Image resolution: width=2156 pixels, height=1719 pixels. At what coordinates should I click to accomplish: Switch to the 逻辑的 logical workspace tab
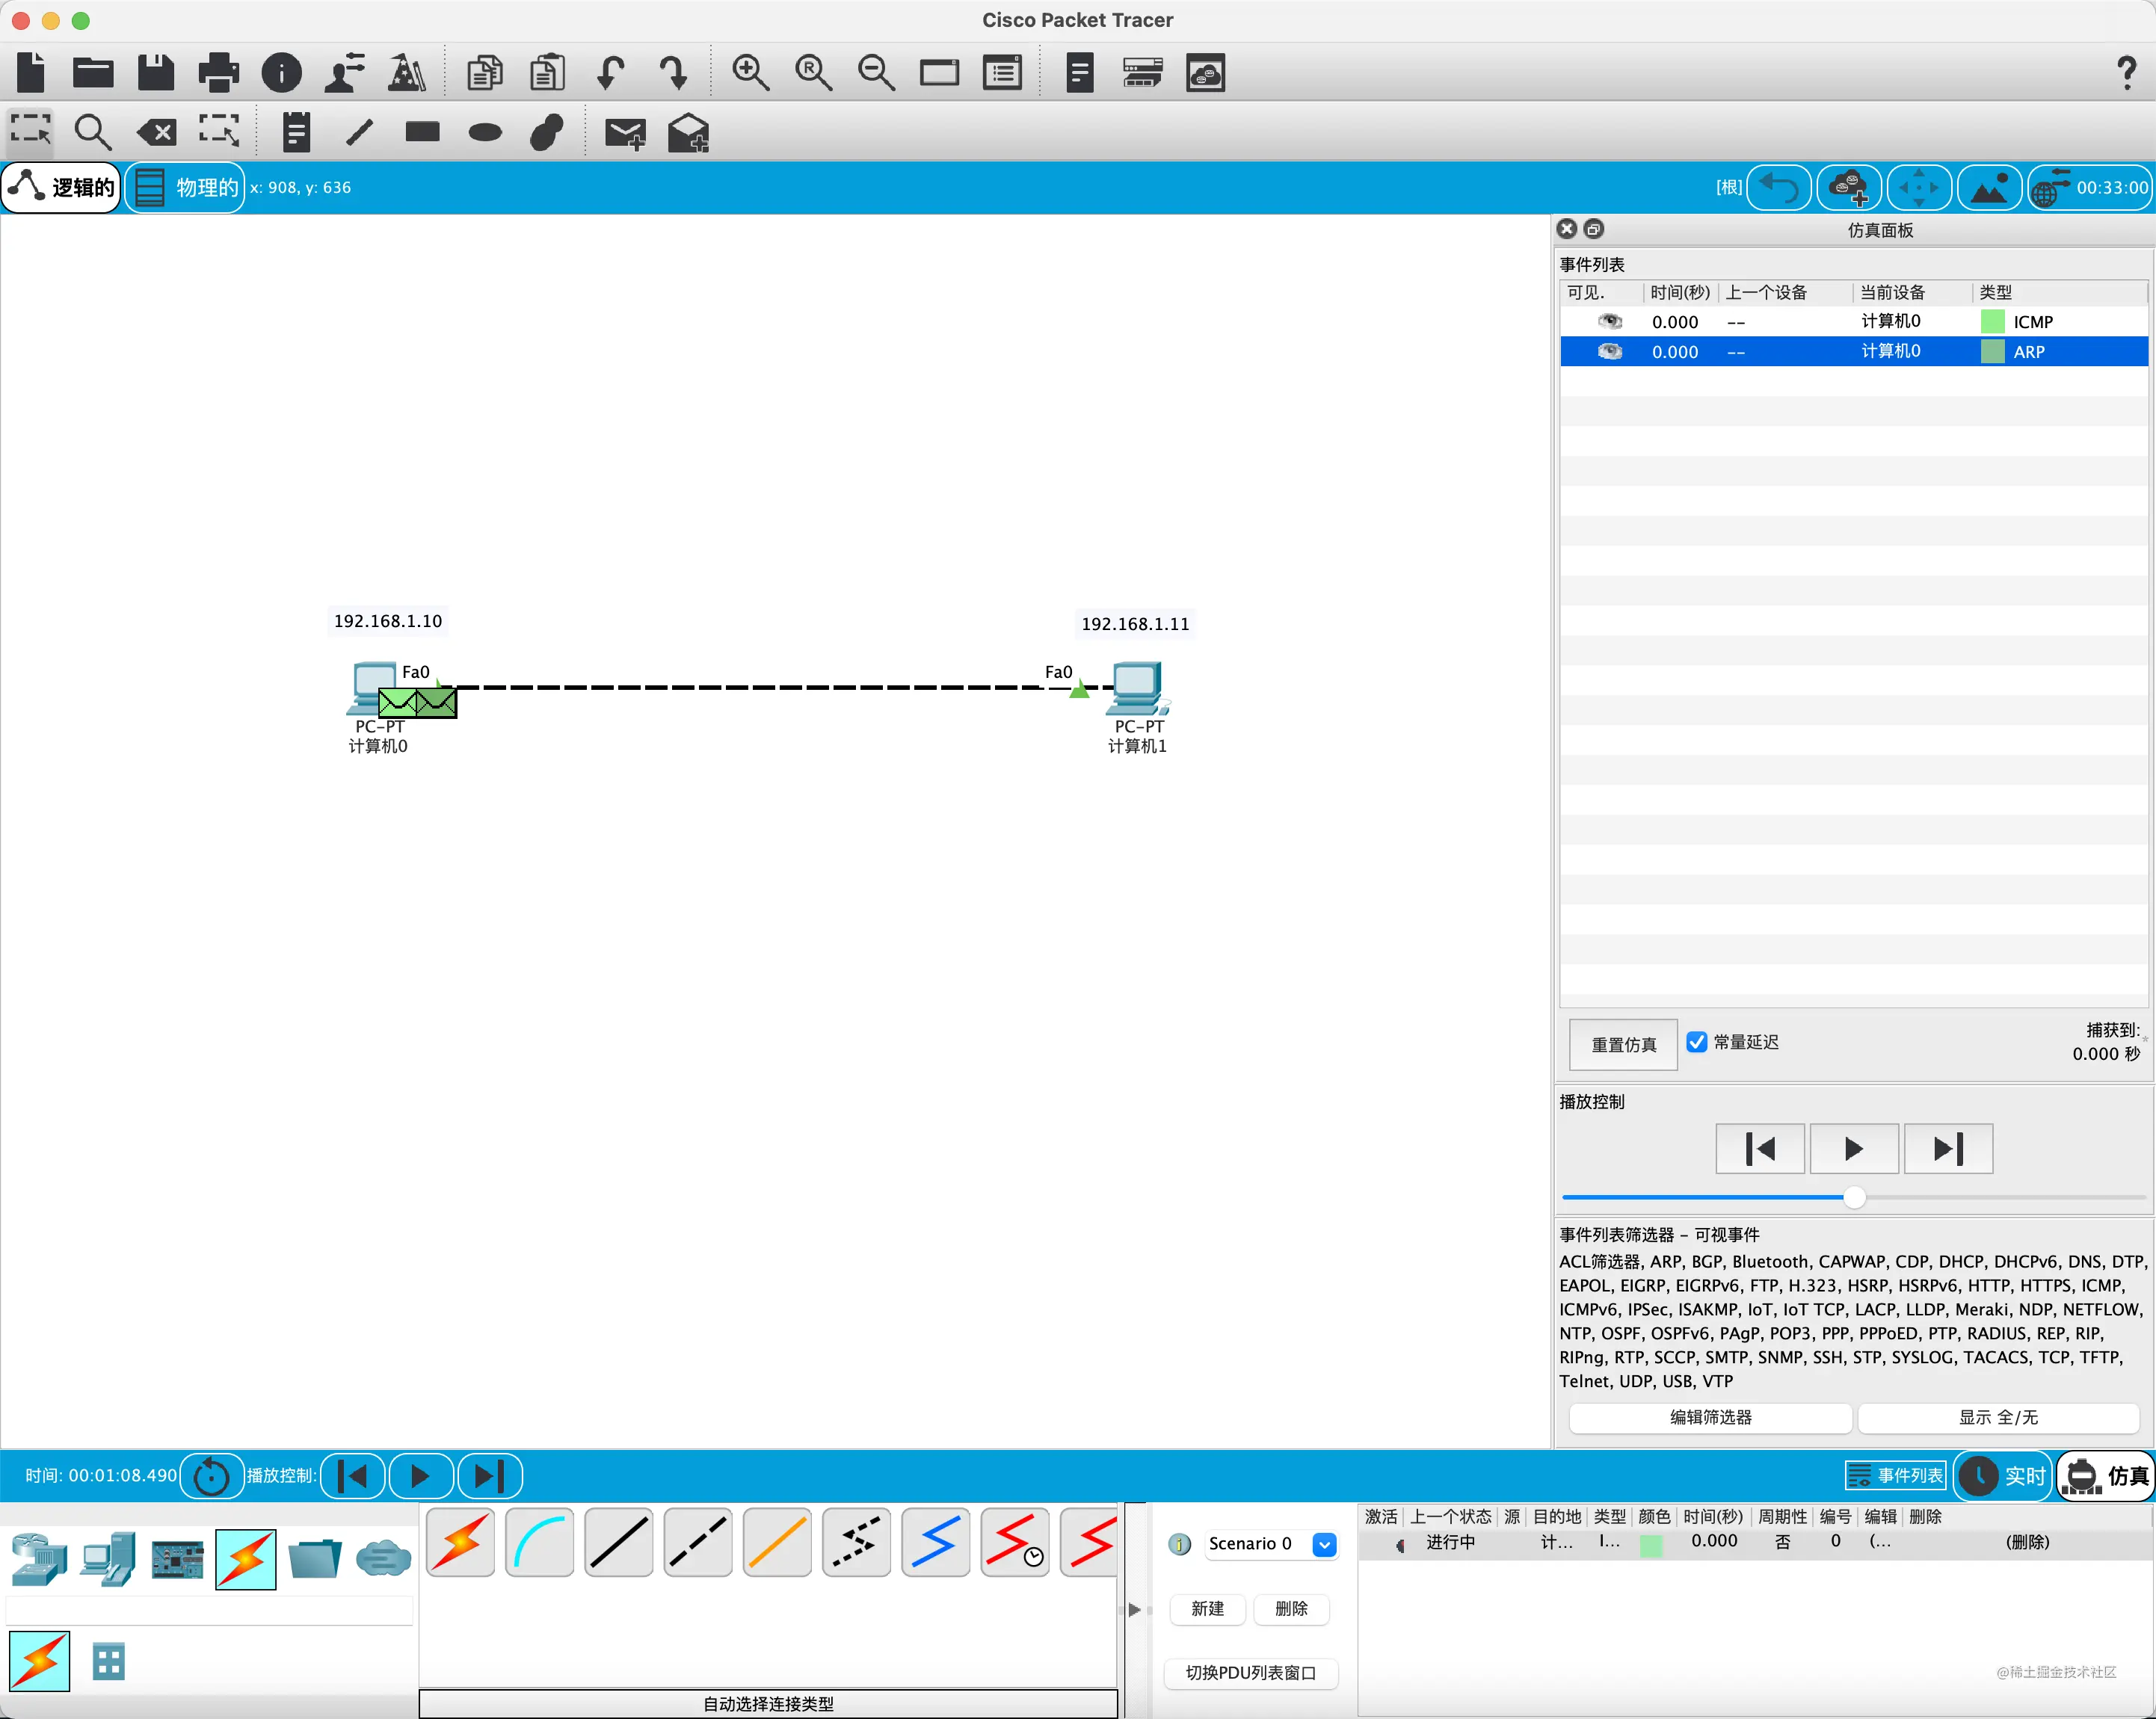click(x=62, y=187)
